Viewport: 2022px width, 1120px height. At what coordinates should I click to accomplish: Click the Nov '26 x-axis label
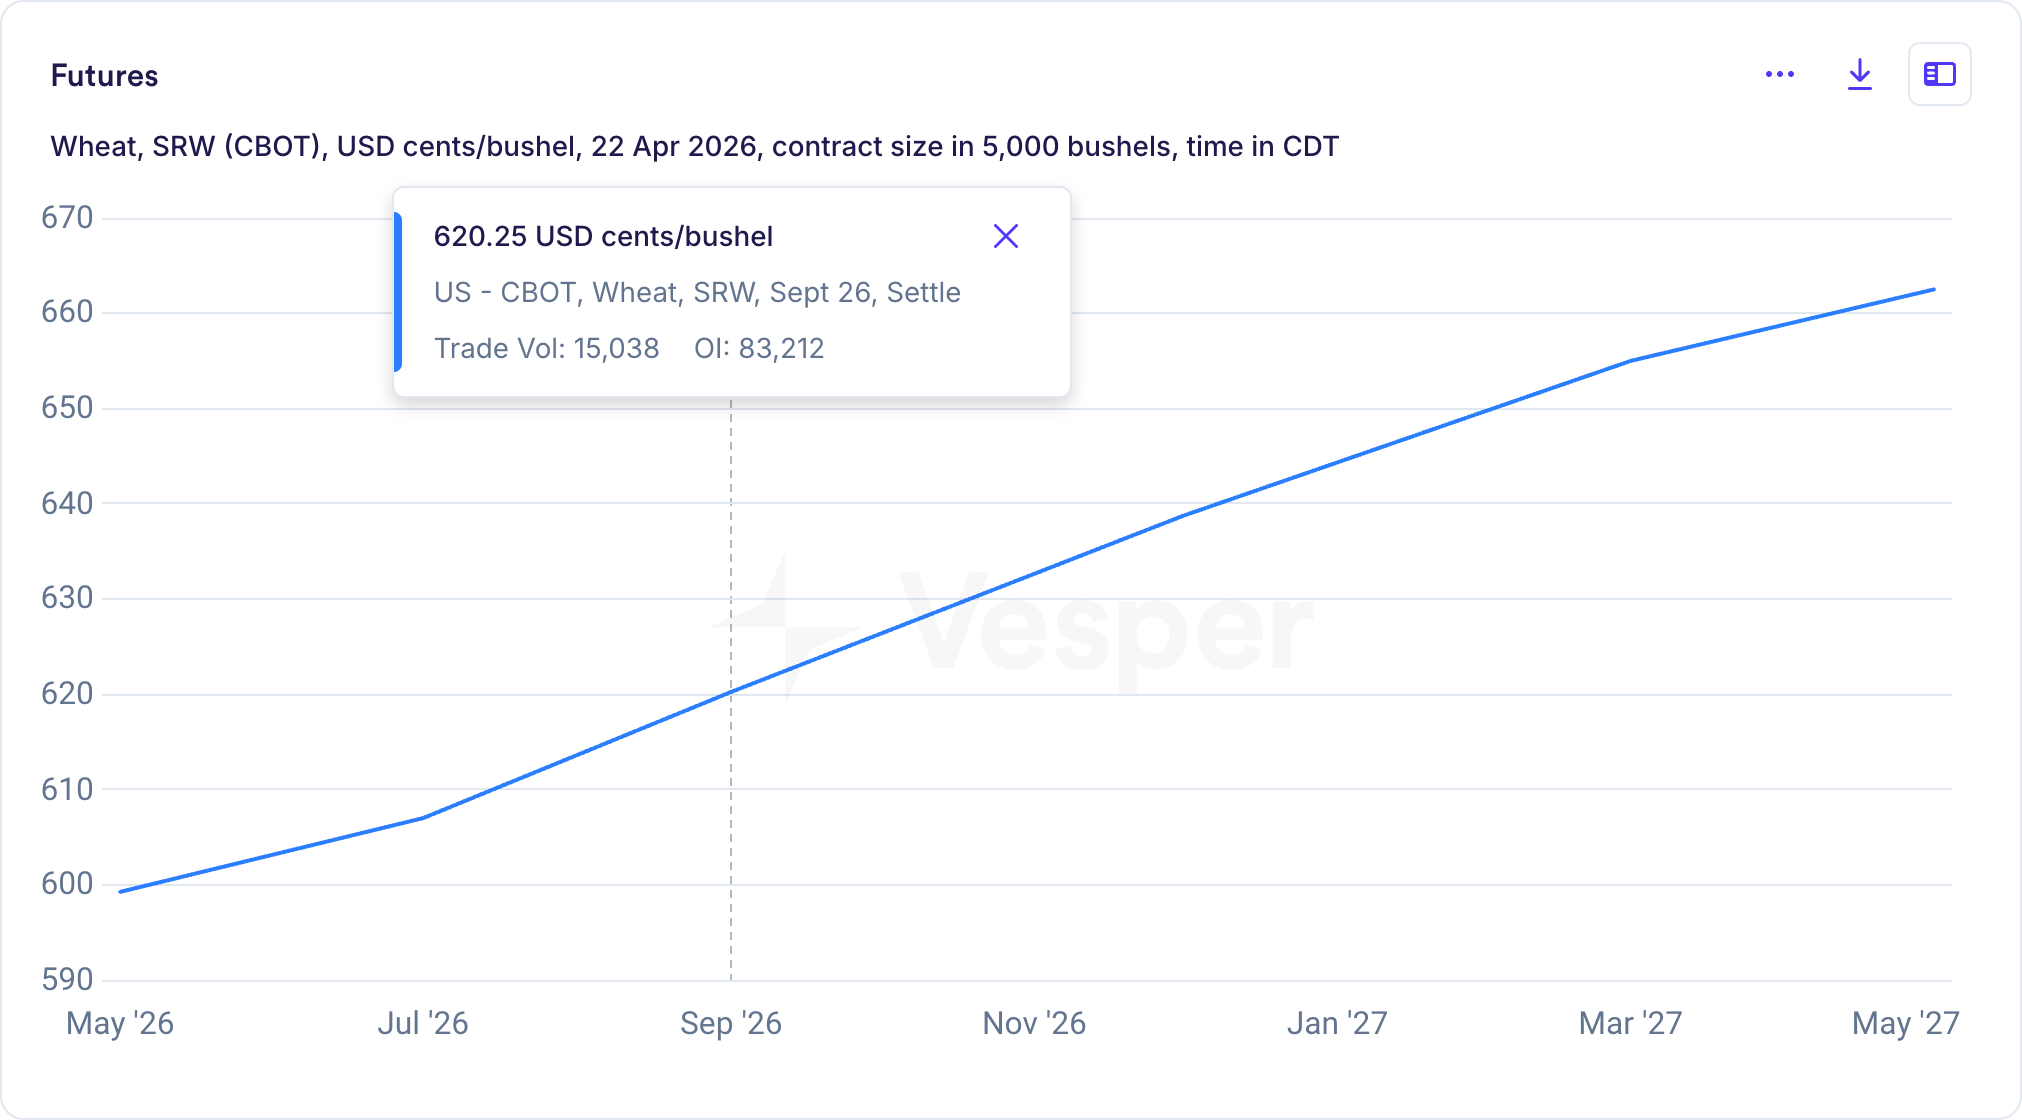(x=1034, y=1023)
